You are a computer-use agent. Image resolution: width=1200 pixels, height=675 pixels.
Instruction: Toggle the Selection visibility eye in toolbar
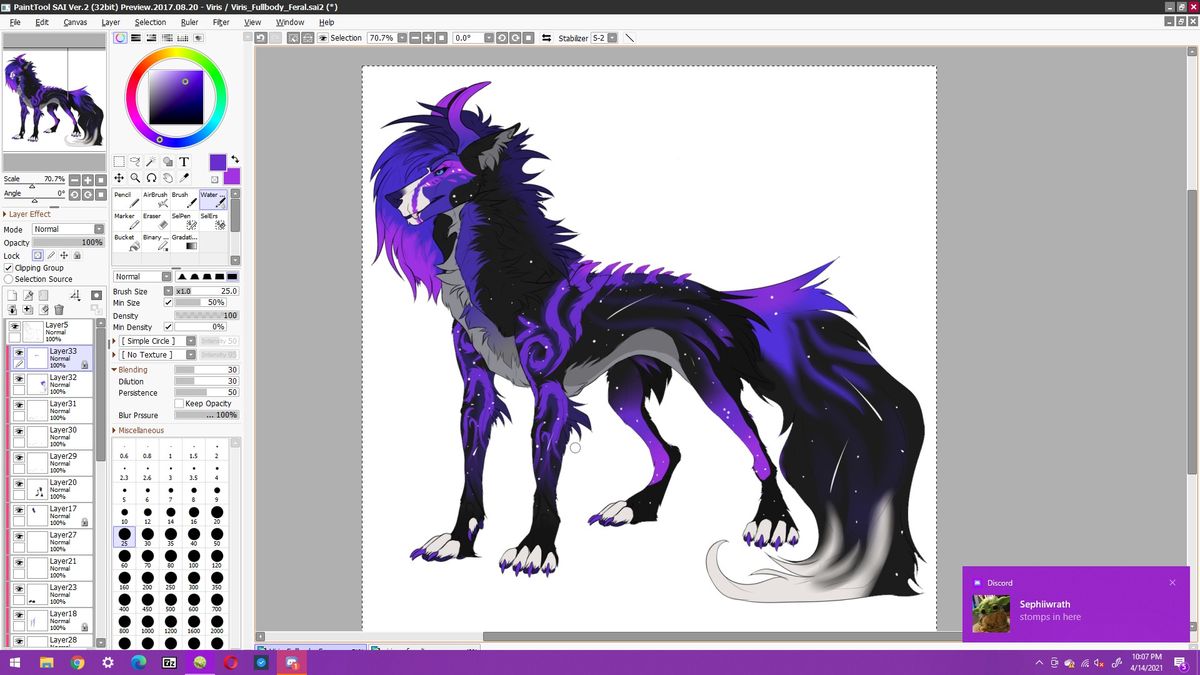pos(323,38)
